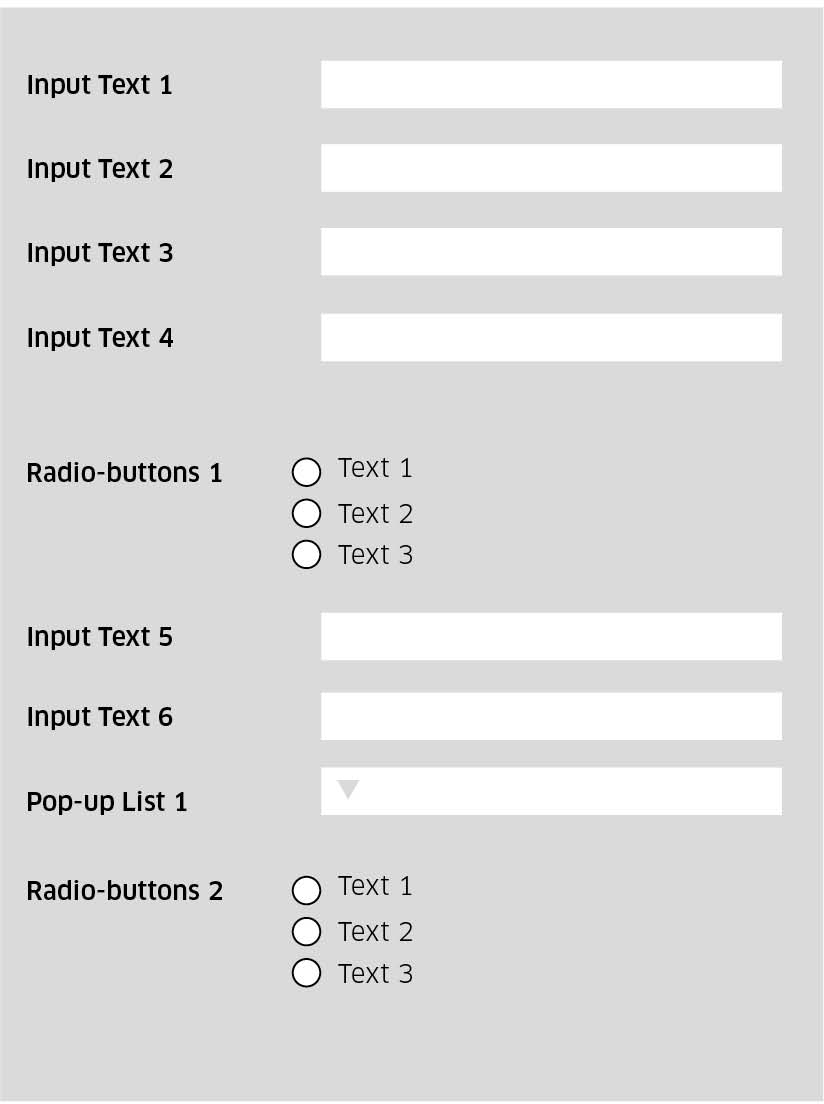This screenshot has height=1104, width=824.
Task: Click inside the Input Text 6 box
Action: tap(551, 716)
